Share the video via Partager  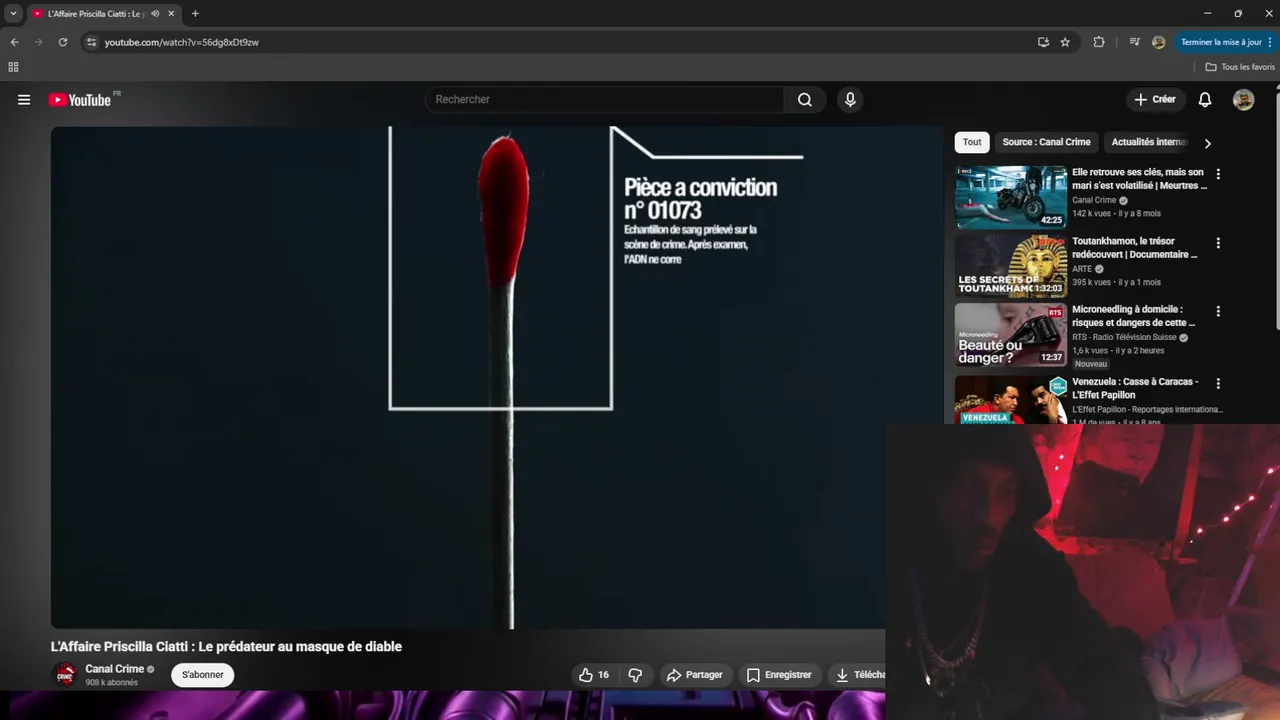click(695, 675)
